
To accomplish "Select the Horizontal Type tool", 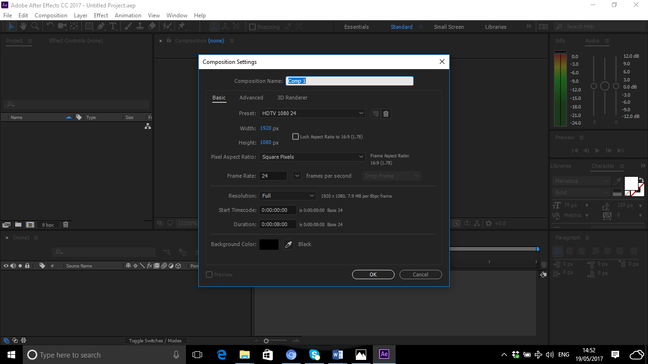I will [113, 26].
